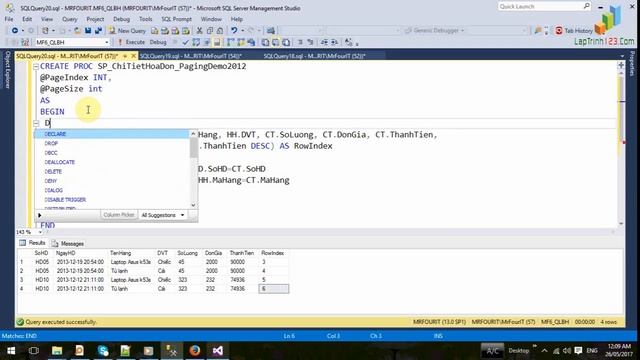Click the Copy icon in the toolbar
Viewport: 640px width, 360px height.
click(x=210, y=31)
